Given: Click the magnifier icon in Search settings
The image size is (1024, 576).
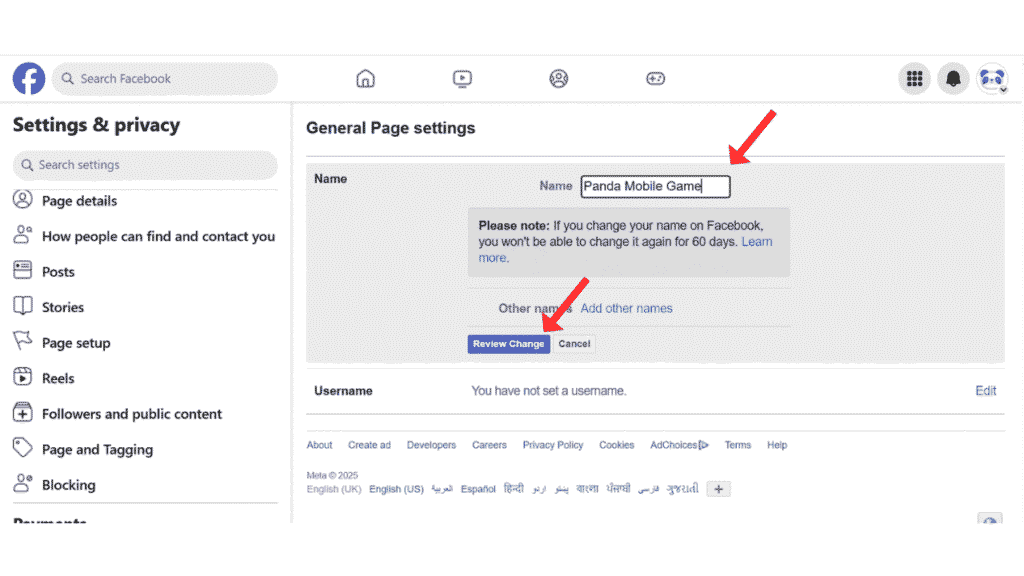Looking at the screenshot, I should tap(27, 165).
